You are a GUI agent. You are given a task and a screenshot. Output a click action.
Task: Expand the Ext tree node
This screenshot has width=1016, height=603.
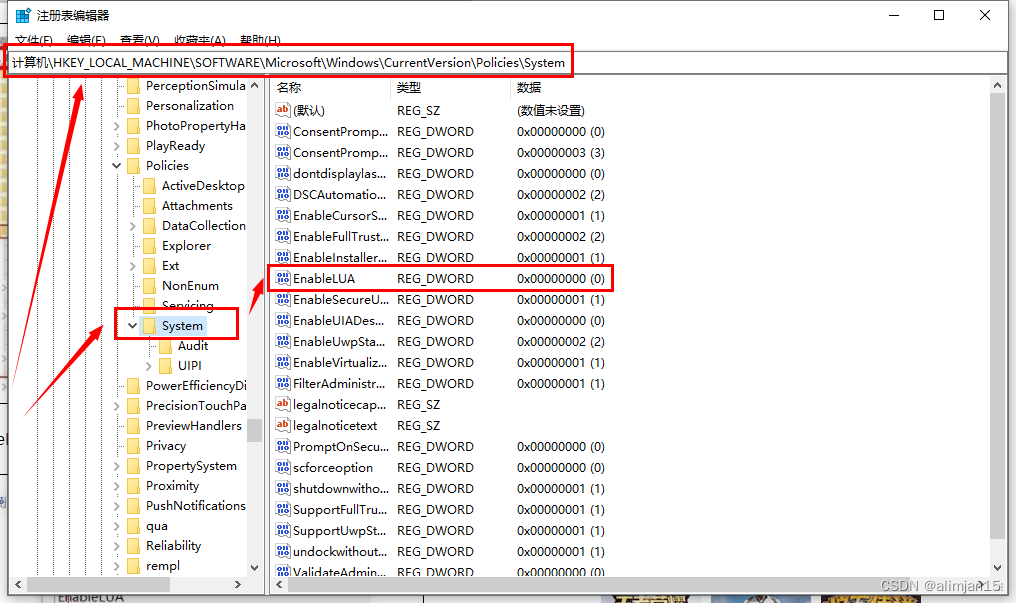click(133, 266)
